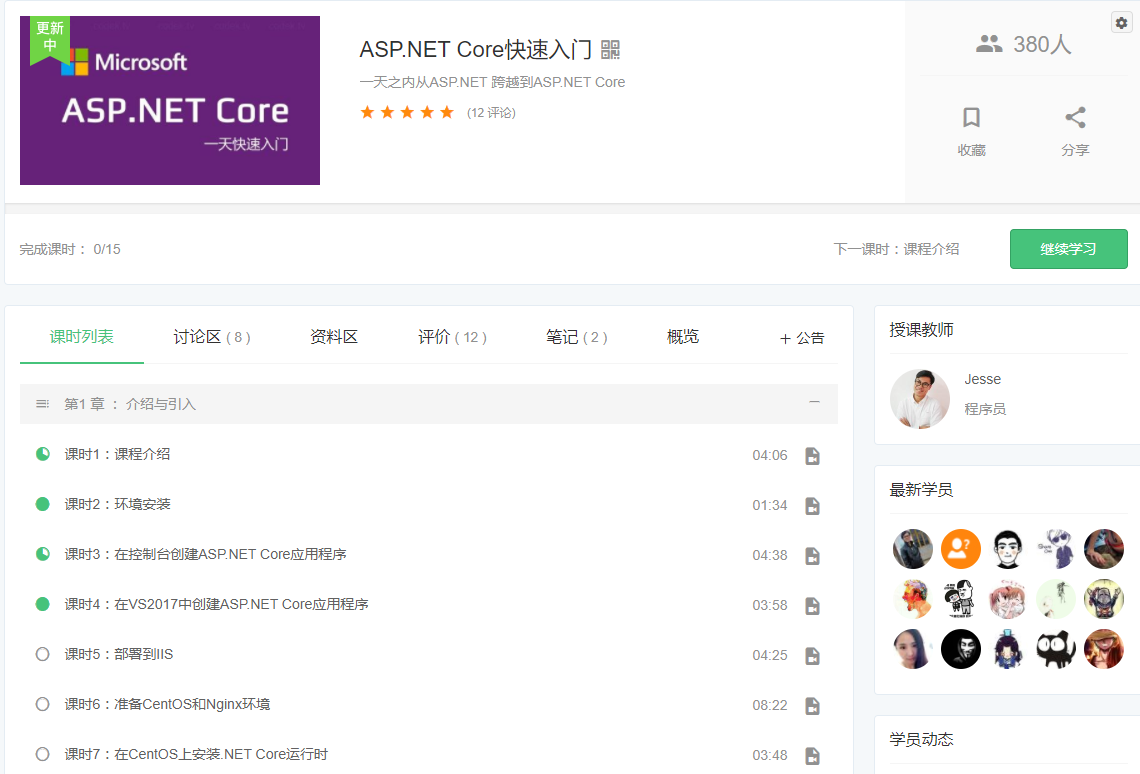
Task: Click the 课时3 half-progress status circle
Action: pyautogui.click(x=43, y=554)
